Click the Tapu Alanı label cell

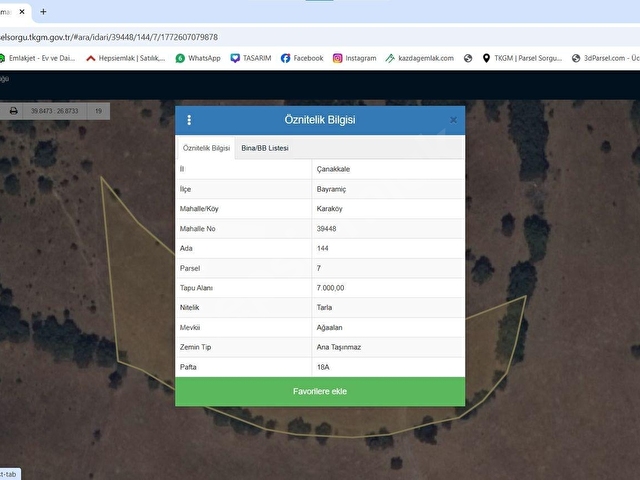(244, 288)
